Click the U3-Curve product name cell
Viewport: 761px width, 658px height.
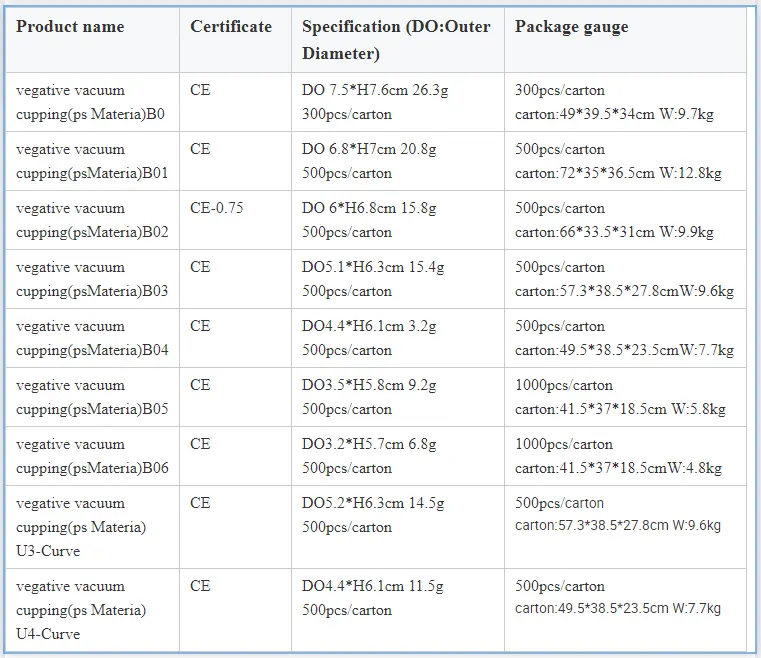click(82, 527)
